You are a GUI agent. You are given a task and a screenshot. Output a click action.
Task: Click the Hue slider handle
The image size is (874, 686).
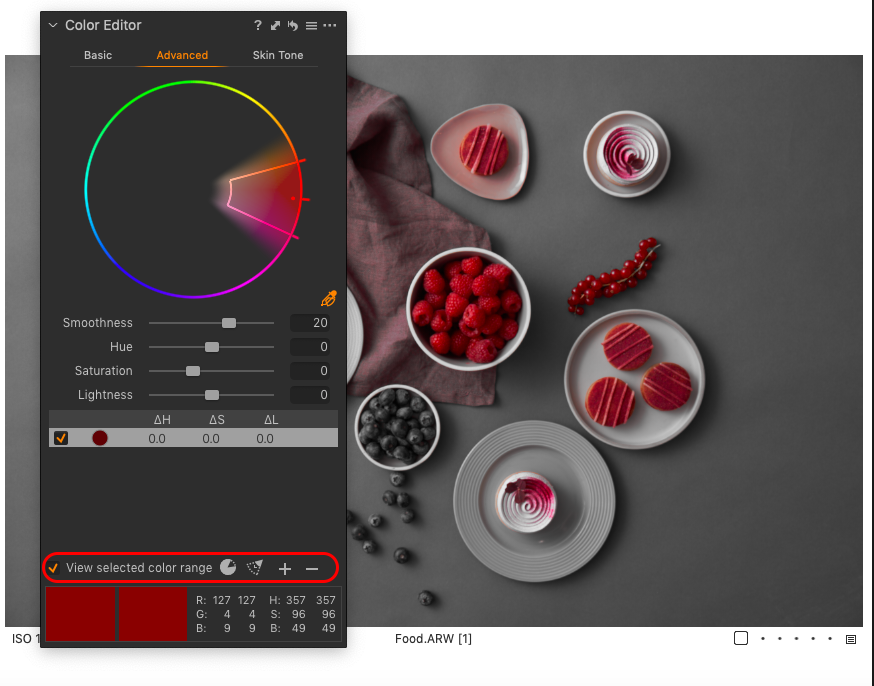[212, 347]
